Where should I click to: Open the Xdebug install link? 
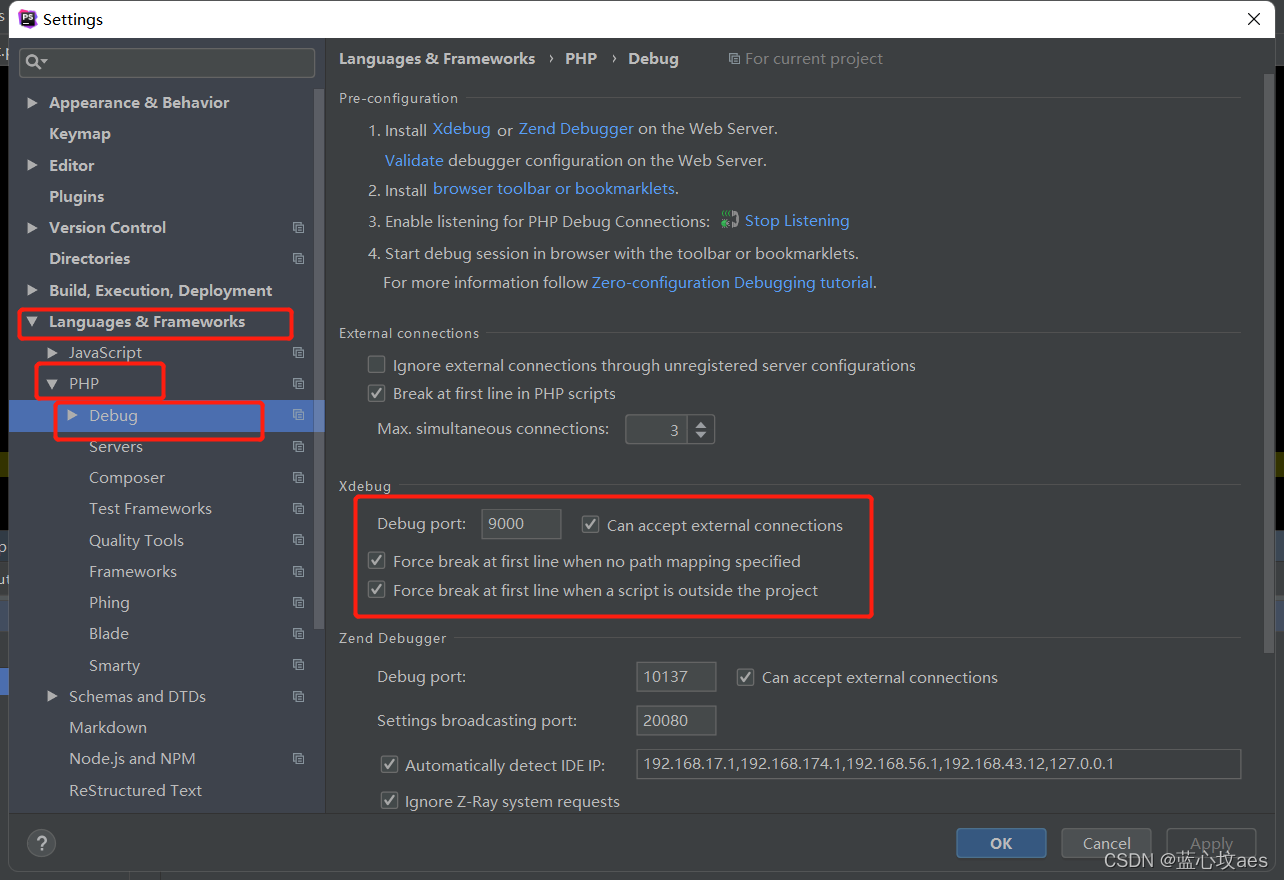point(462,129)
